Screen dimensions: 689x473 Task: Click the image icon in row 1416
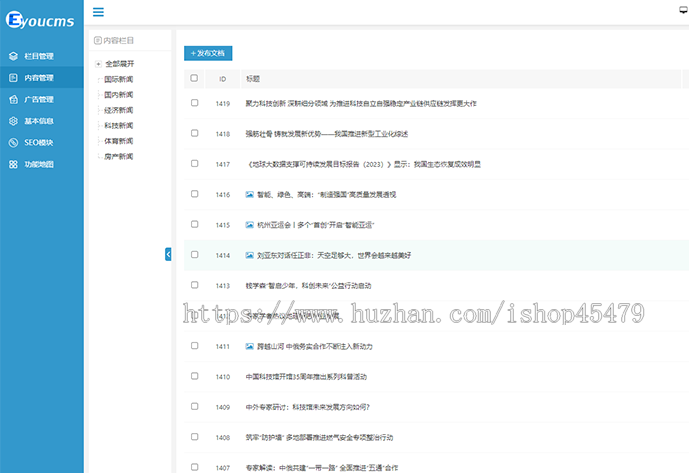(250, 194)
